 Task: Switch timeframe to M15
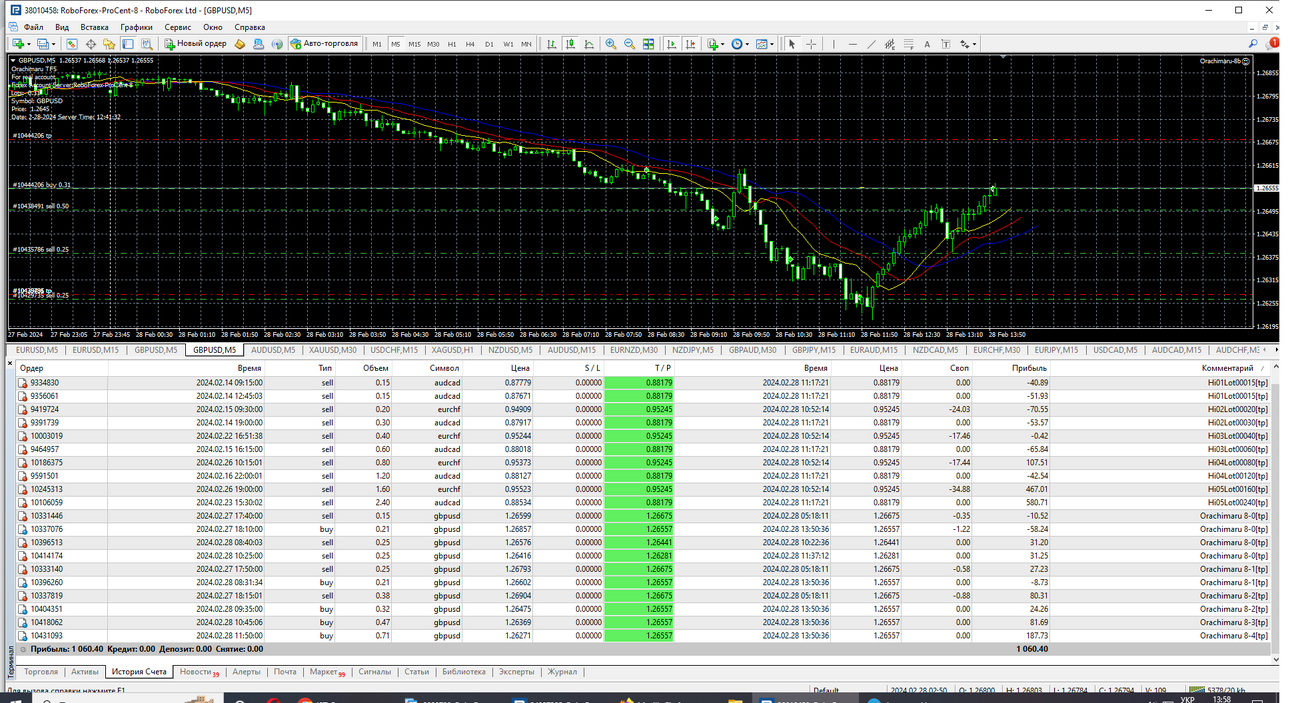414,44
